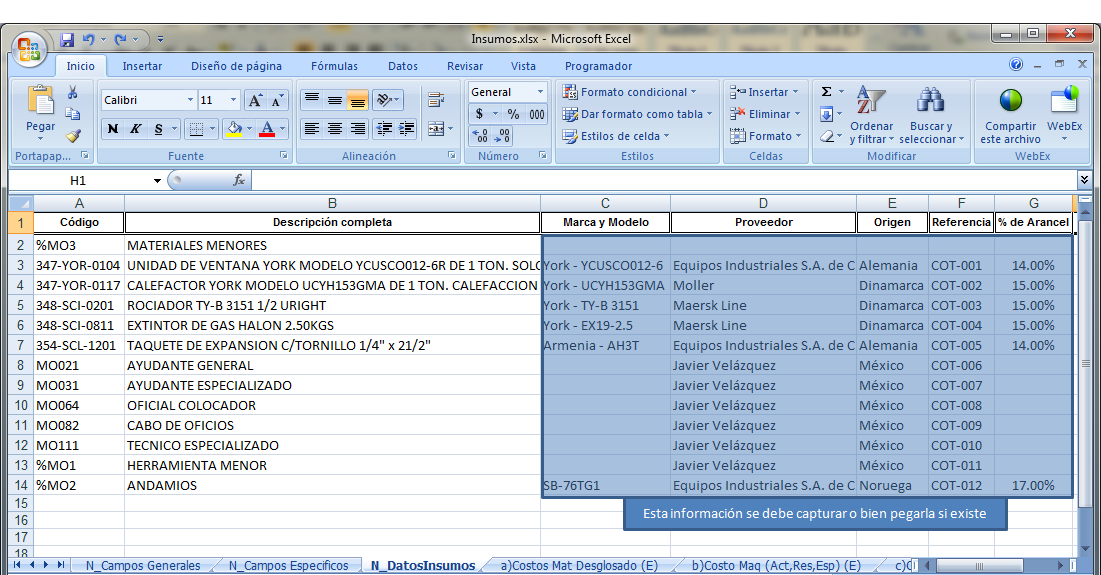This screenshot has width=1101, height=575.
Task: Click the Pegar paste clipboard icon
Action: (40, 100)
